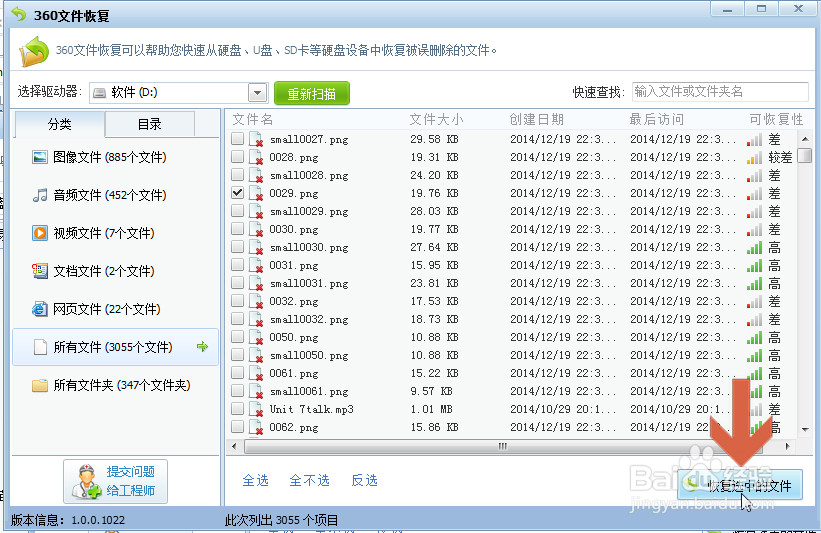Click the 反选 invert selection link
Viewport: 821px width, 533px height.
[x=364, y=480]
